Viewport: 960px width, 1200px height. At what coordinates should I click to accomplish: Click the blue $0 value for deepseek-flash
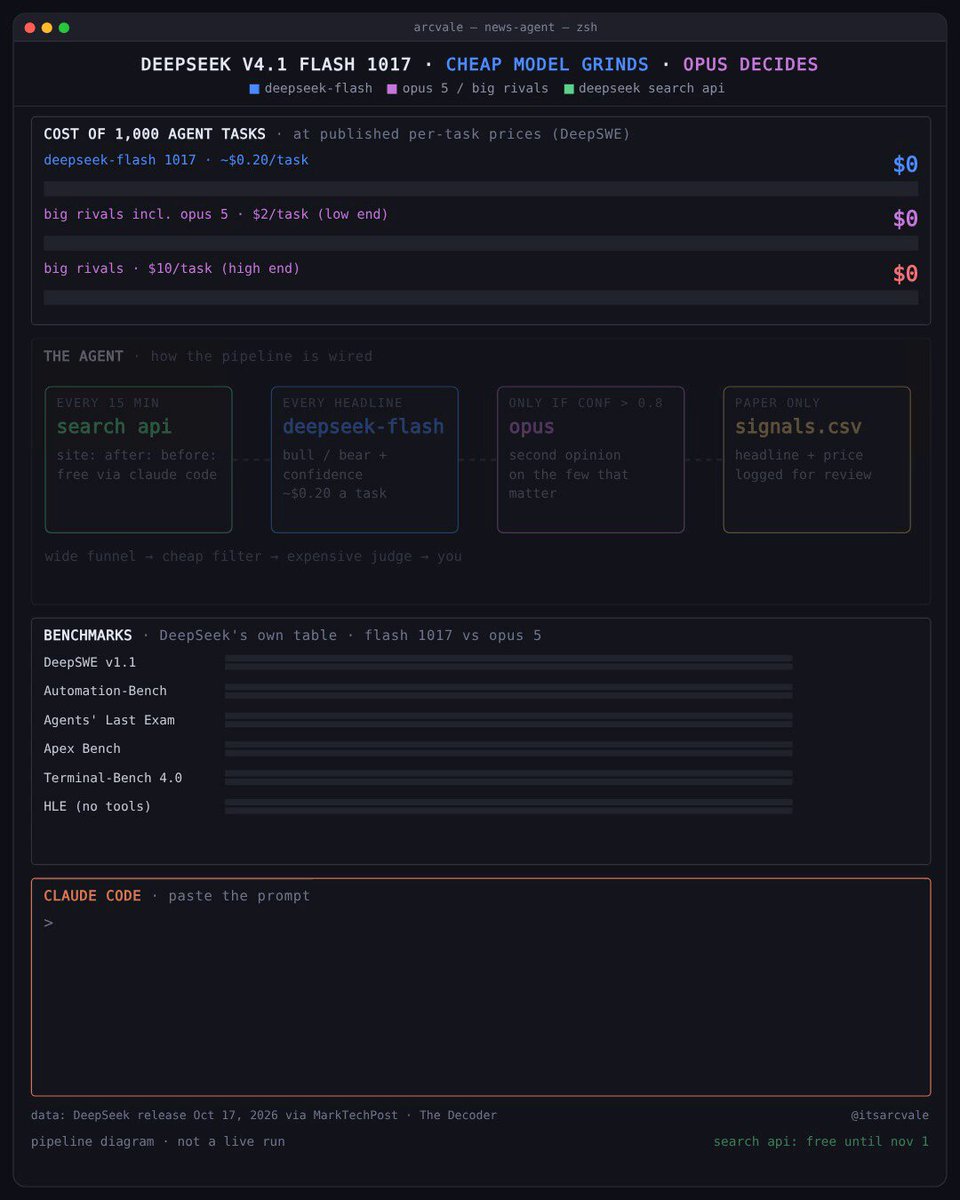point(905,164)
